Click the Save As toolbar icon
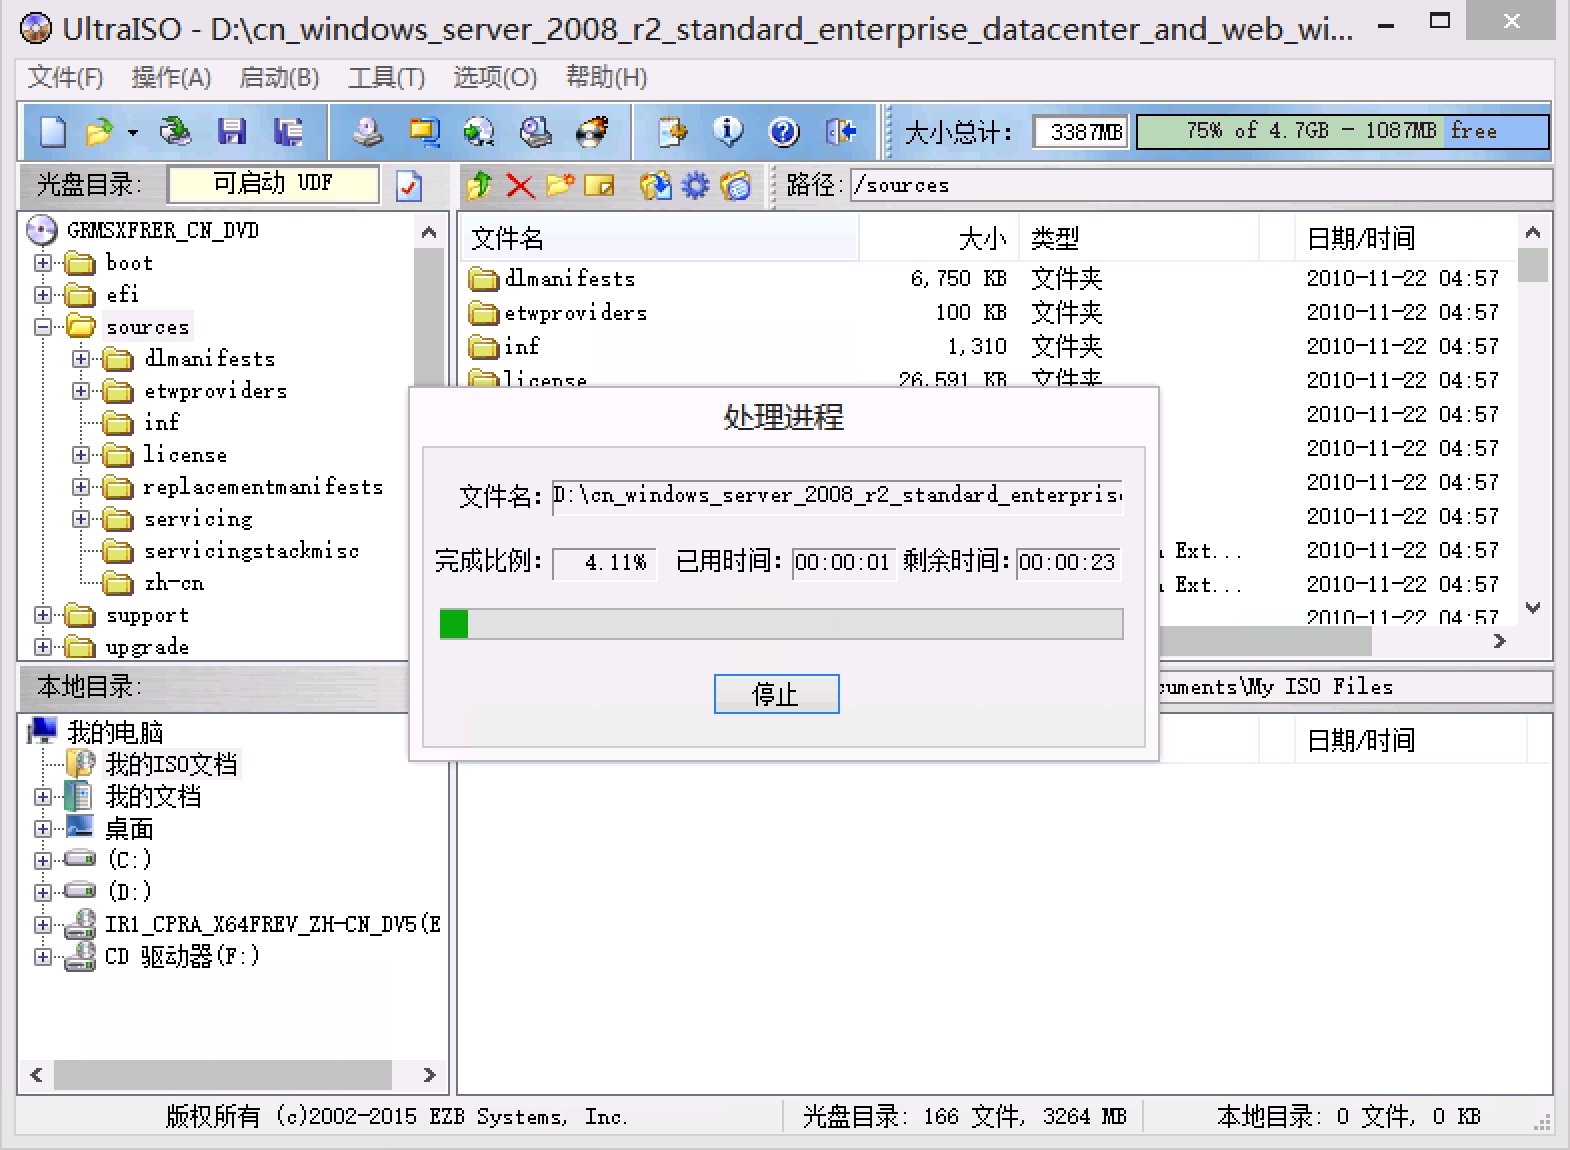Image resolution: width=1570 pixels, height=1150 pixels. (289, 132)
